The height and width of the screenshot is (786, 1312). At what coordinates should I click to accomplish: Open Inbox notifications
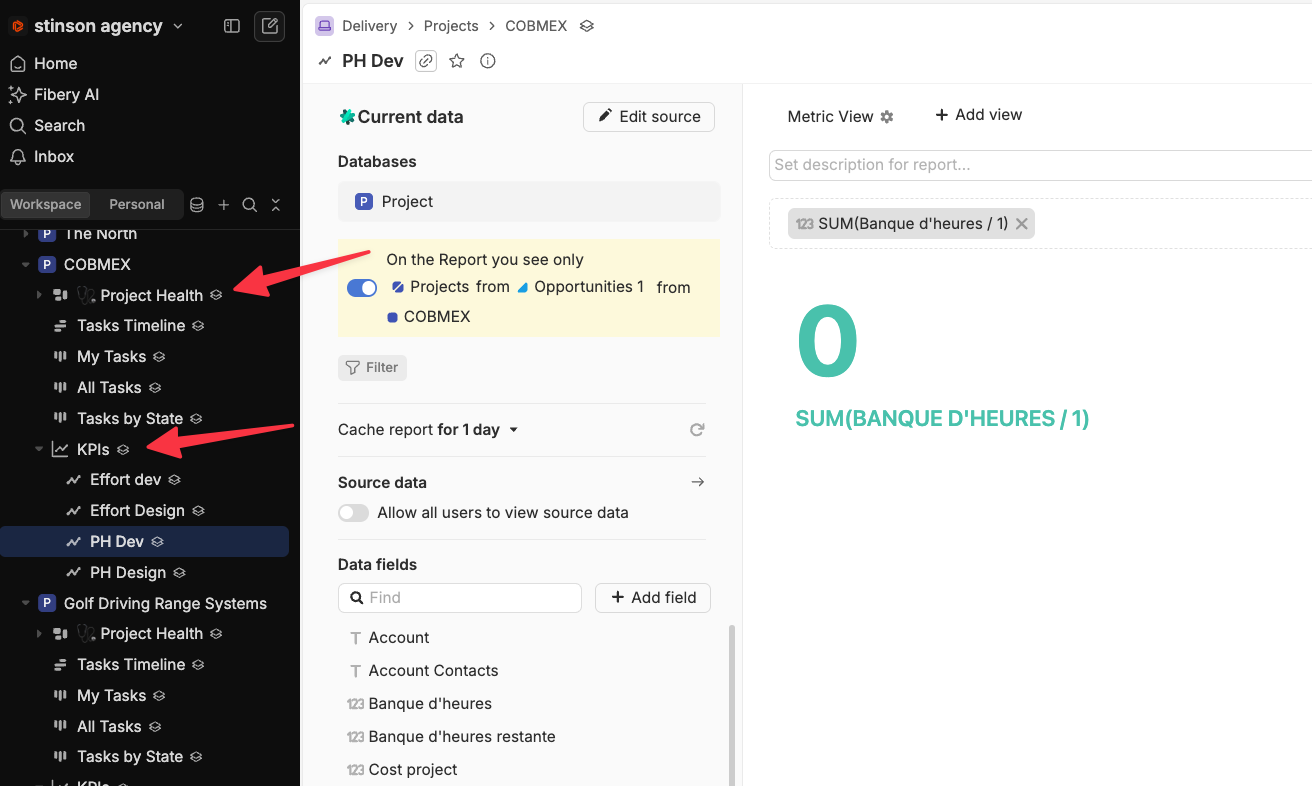coord(41,156)
